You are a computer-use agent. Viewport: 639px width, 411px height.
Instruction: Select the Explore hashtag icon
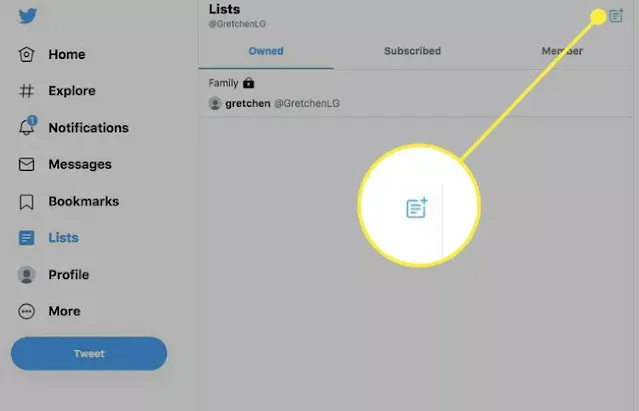pos(26,91)
